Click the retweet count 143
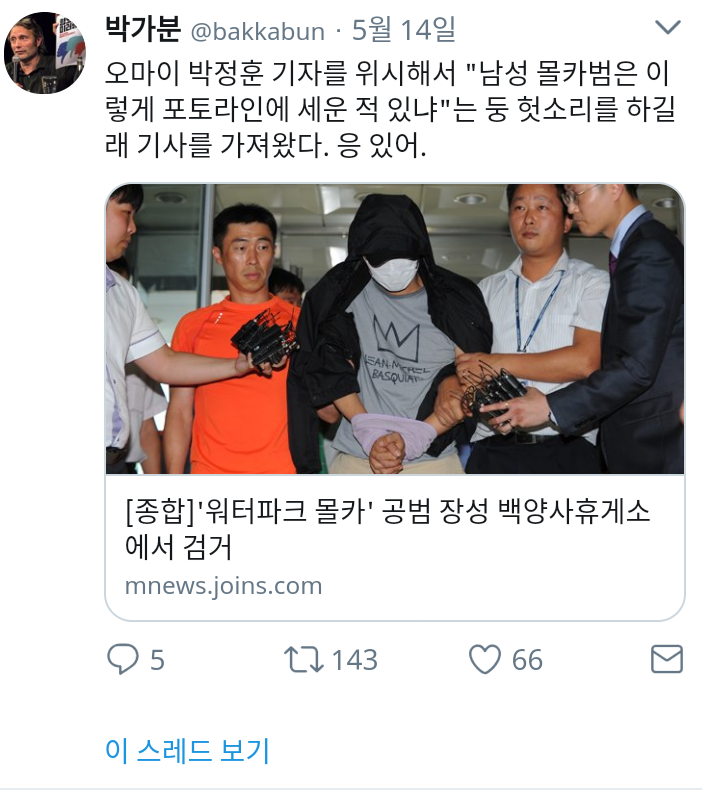 [x=355, y=660]
